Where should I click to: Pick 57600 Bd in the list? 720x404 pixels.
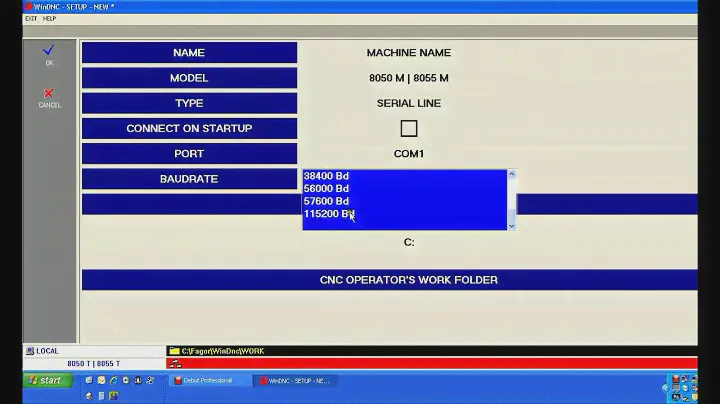pos(326,201)
